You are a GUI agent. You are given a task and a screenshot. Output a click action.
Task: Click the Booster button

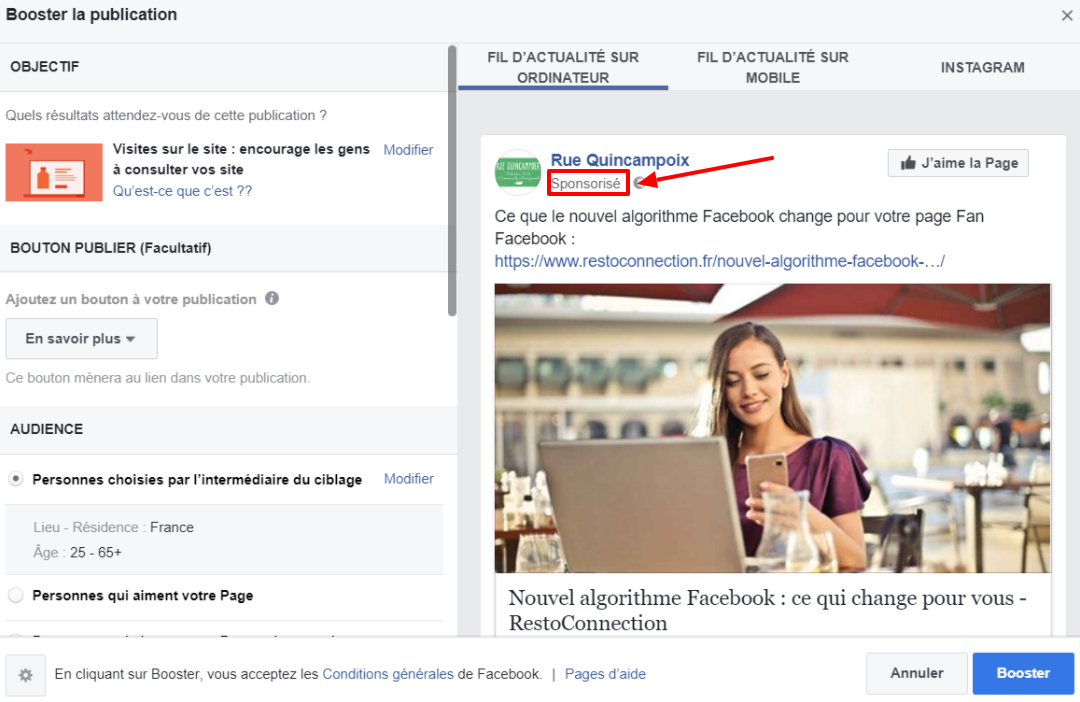pos(1023,674)
